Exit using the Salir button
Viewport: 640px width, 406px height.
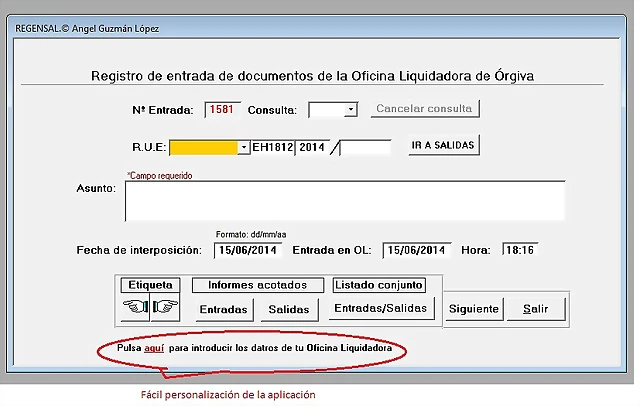[536, 309]
